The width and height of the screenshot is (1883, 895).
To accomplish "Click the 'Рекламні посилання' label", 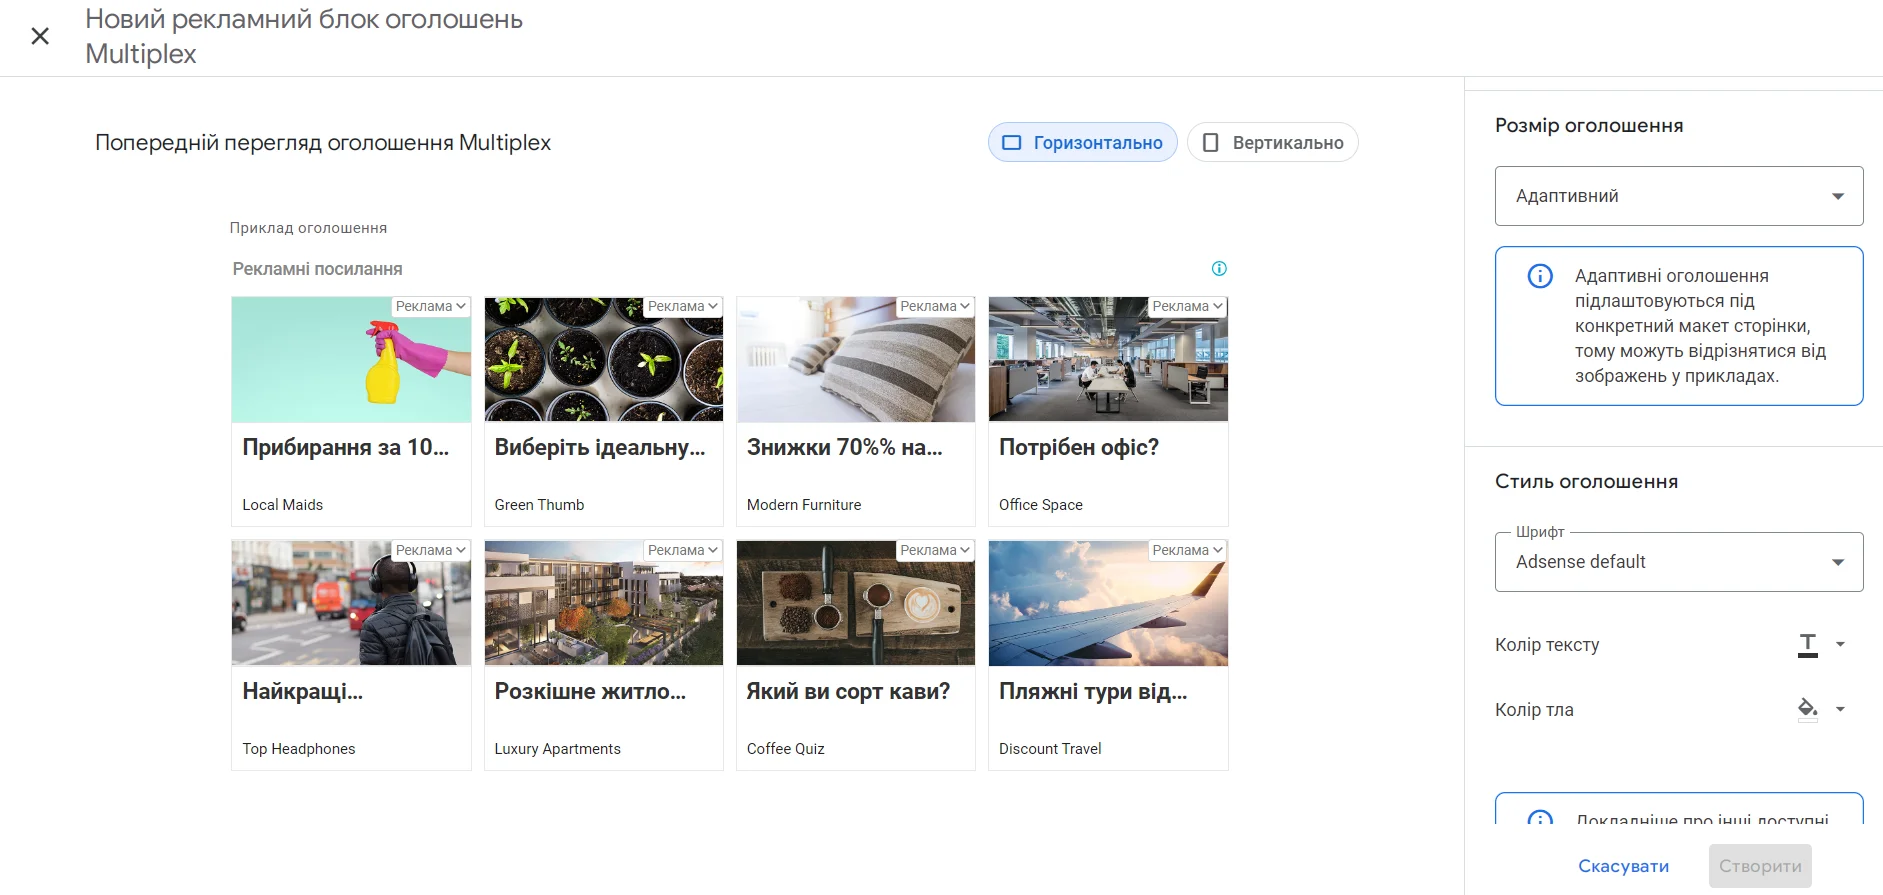I will click(318, 269).
